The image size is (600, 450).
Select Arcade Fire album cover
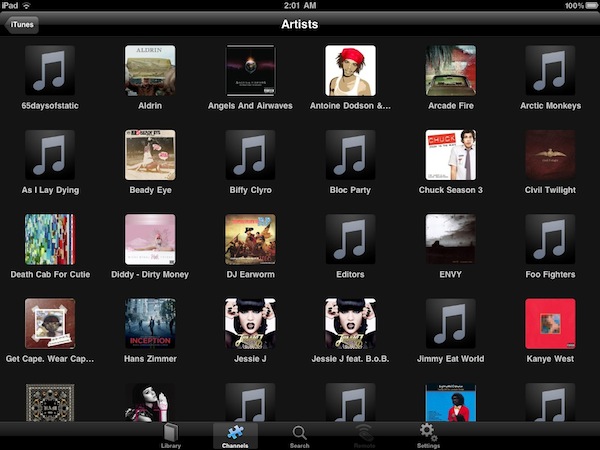click(x=450, y=70)
